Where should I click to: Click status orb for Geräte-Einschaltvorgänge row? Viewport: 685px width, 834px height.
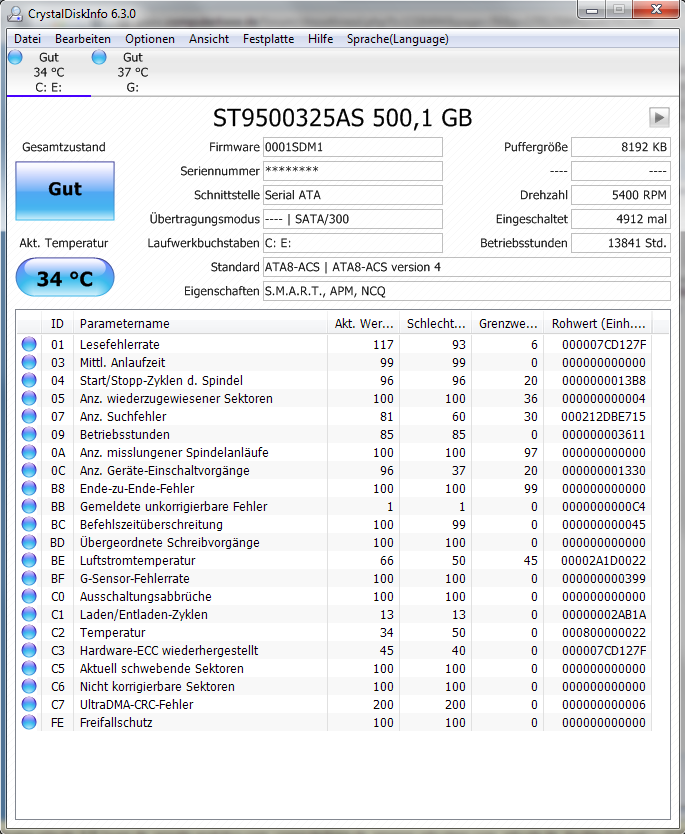pos(29,470)
